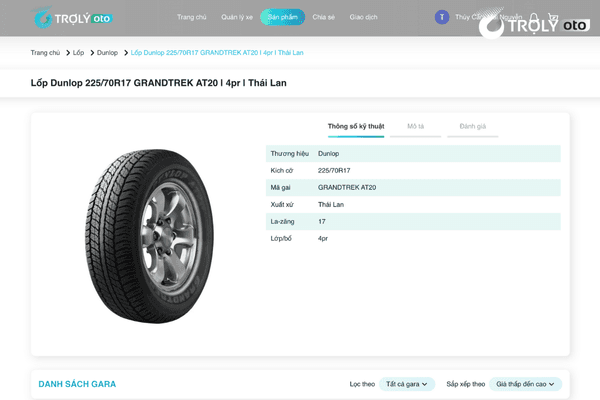The image size is (600, 400).
Task: Click the Kích cỡ label cell
Action: pyautogui.click(x=281, y=170)
